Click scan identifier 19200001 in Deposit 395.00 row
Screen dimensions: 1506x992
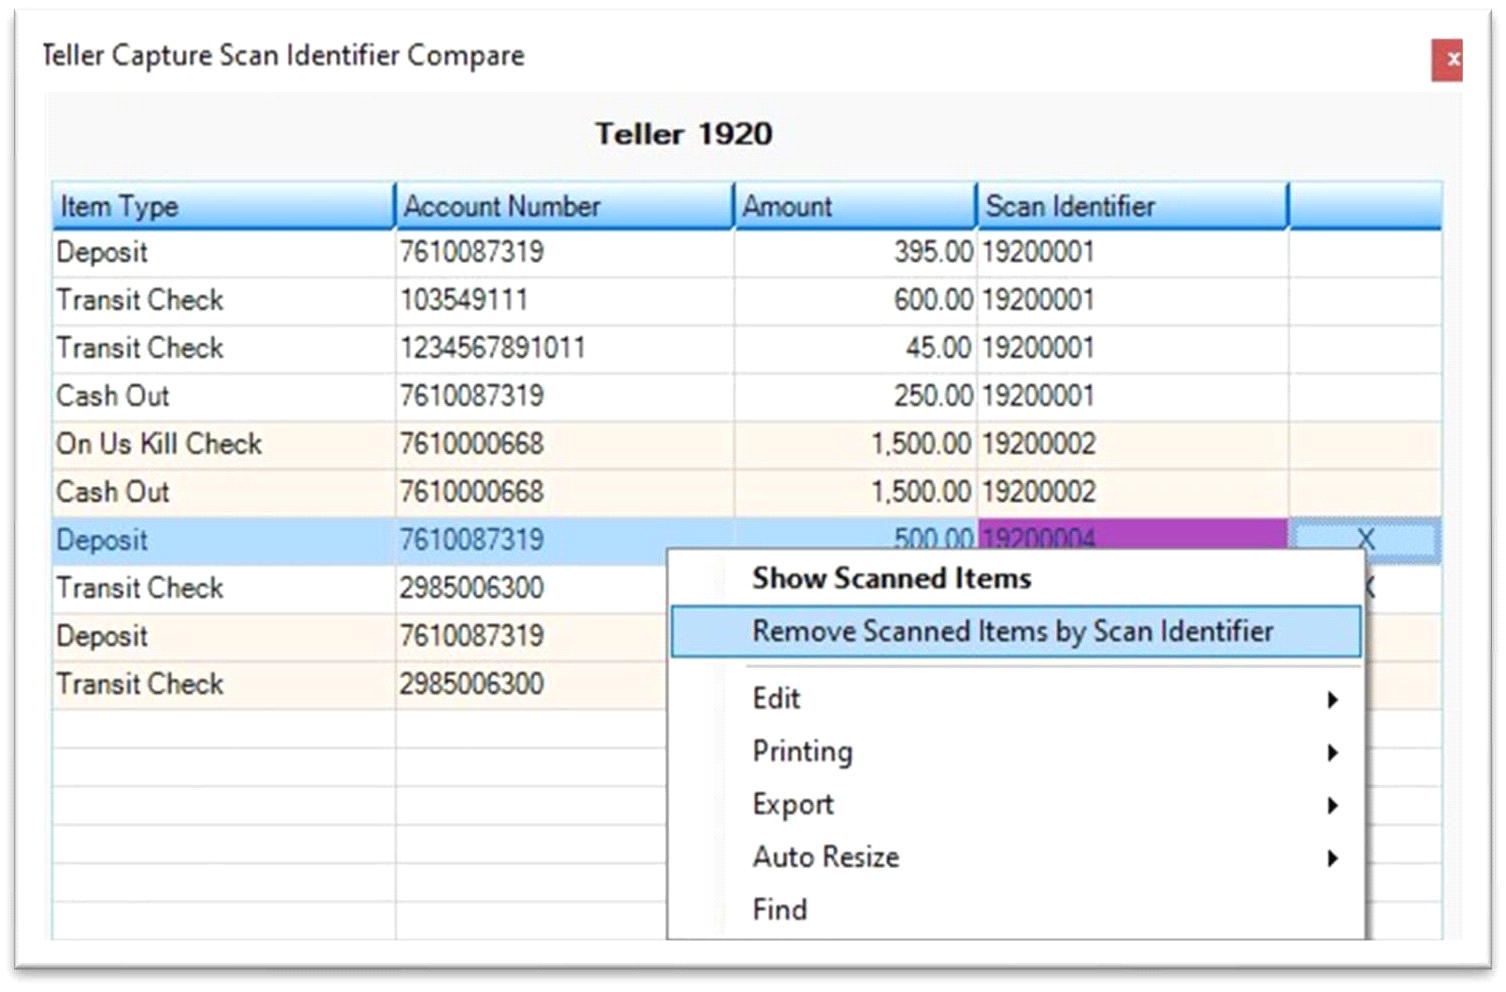(x=1132, y=252)
